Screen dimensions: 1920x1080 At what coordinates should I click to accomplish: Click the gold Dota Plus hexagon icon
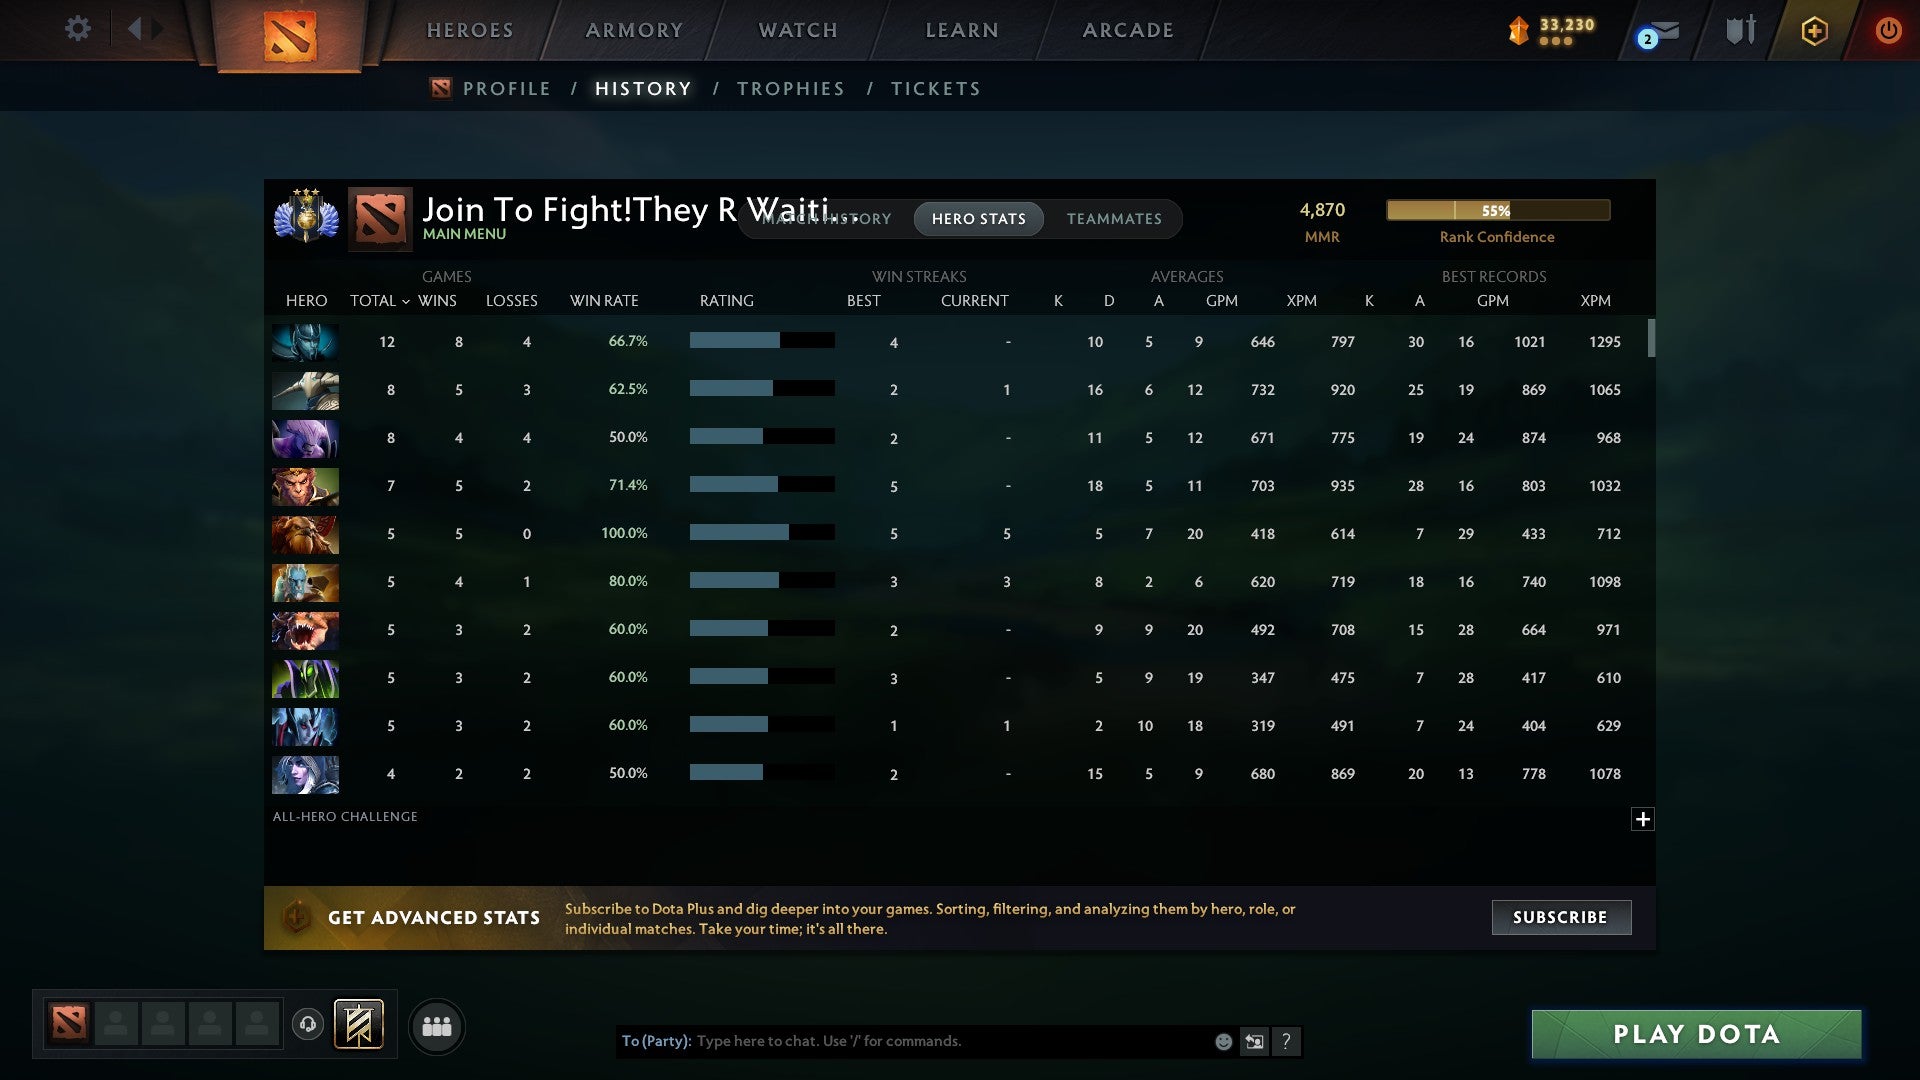pyautogui.click(x=1814, y=30)
